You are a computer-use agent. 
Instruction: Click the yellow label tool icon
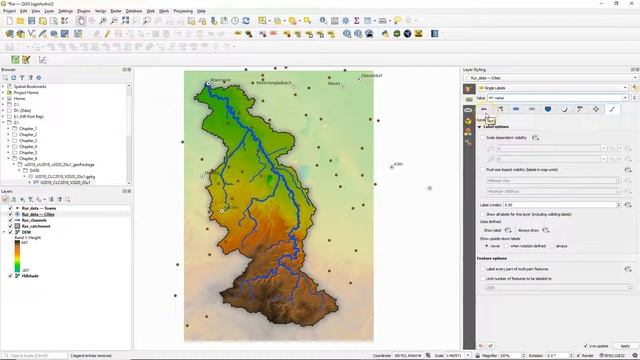point(238,34)
